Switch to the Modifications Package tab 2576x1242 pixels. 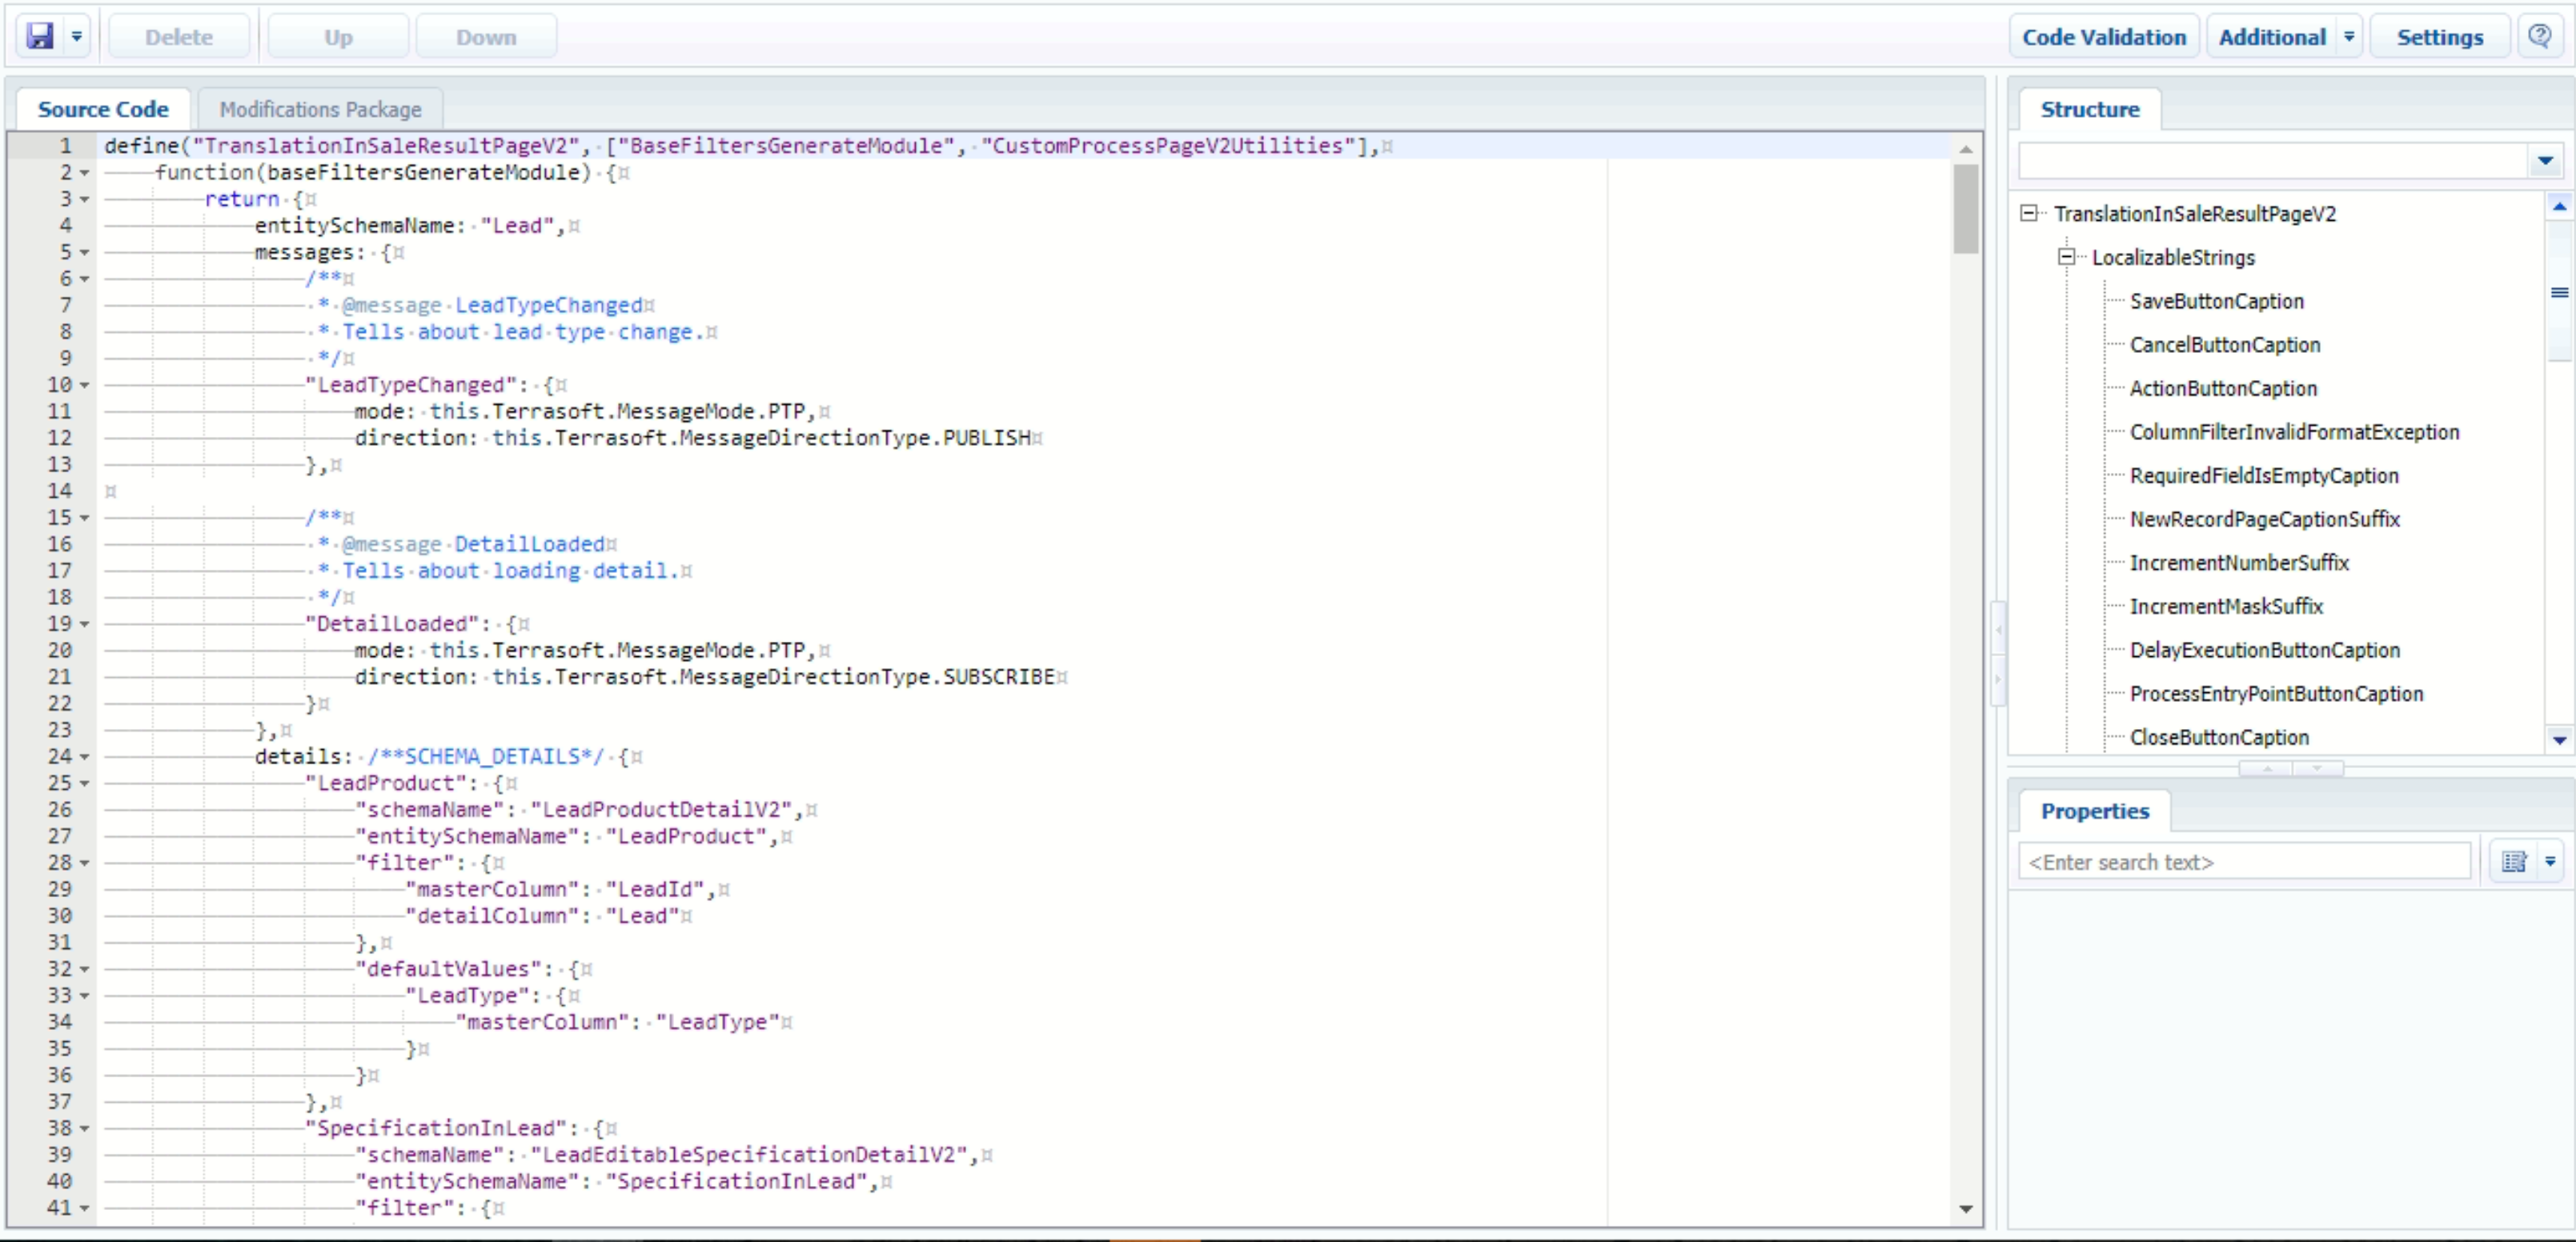[x=320, y=109]
